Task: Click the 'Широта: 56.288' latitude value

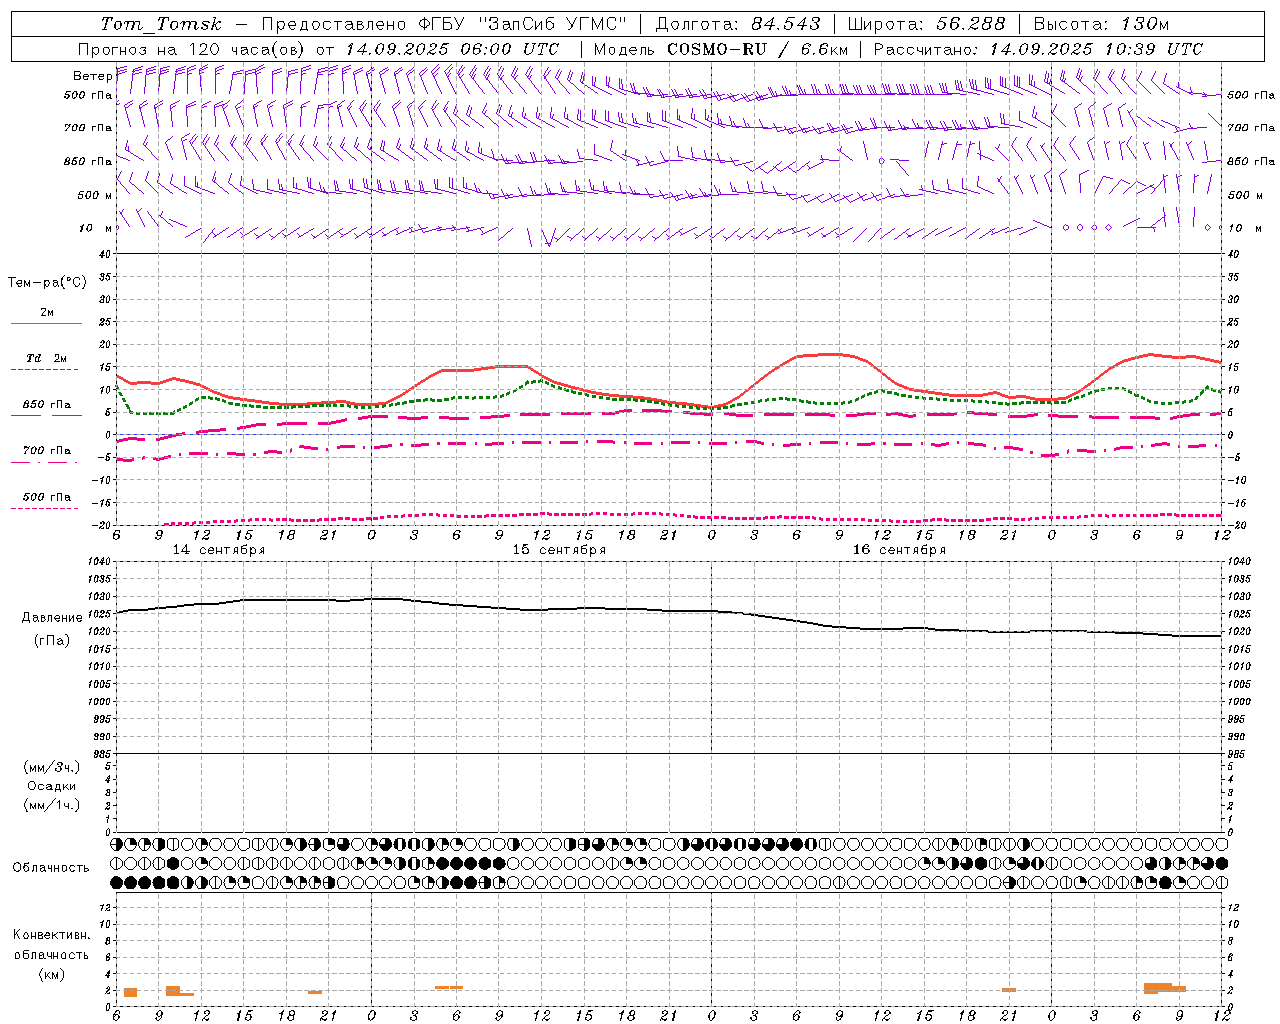Action: click(926, 24)
